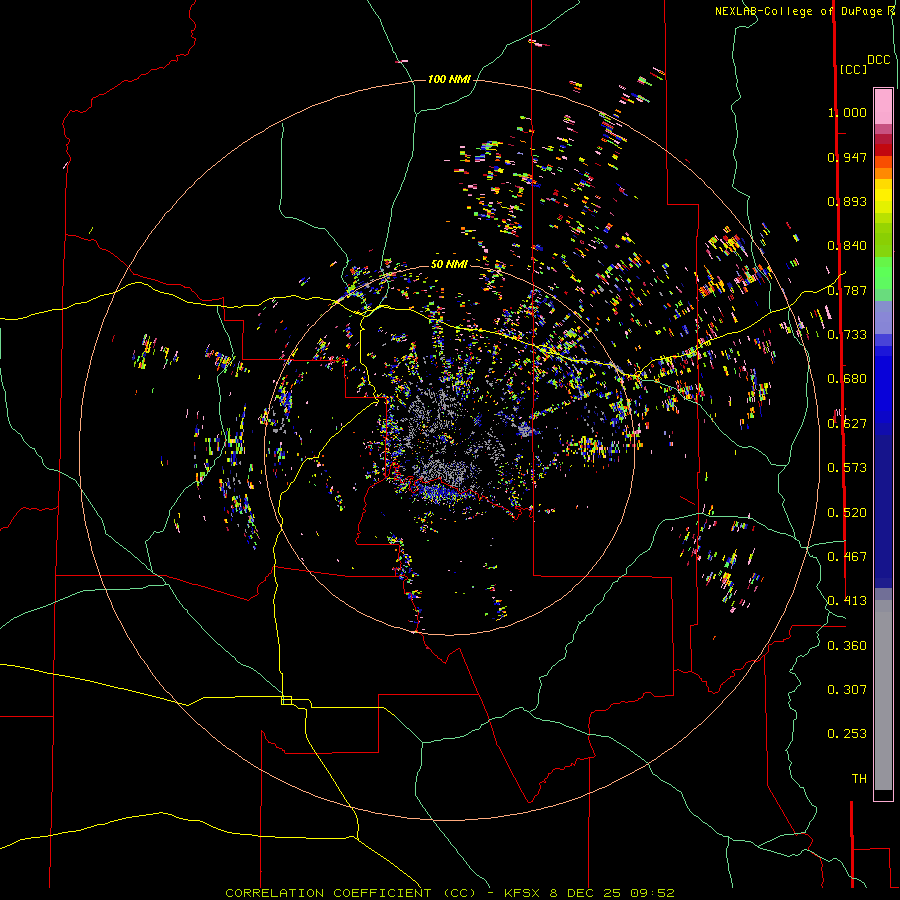
Task: Click the 0.360 scale value
Action: (847, 646)
